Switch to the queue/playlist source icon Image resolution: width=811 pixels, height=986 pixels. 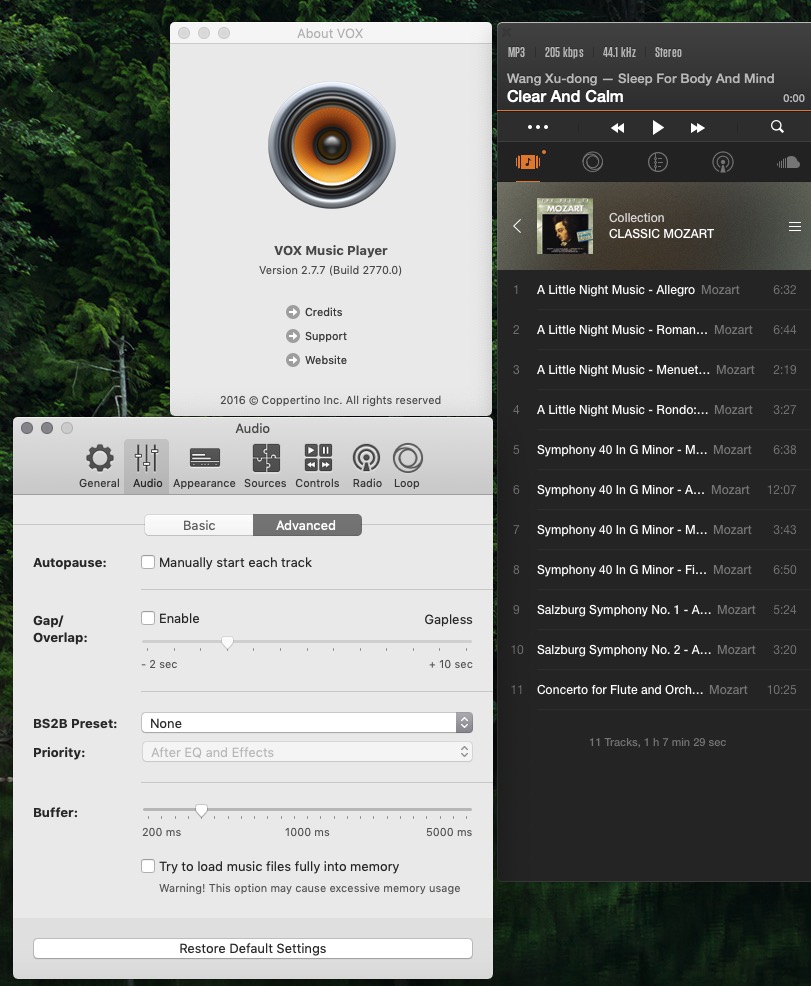coord(658,162)
